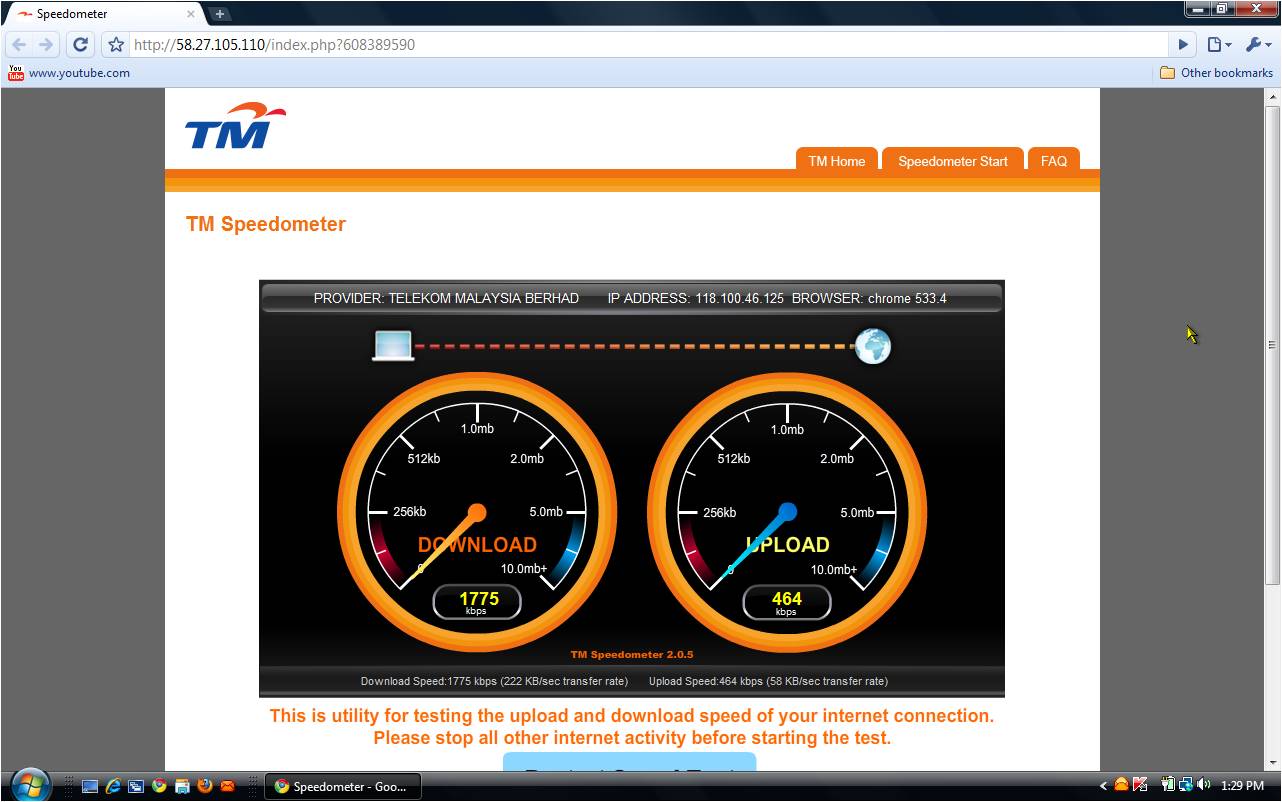Click the Switch between windows icon
The width and height of the screenshot is (1282, 802).
(136, 786)
